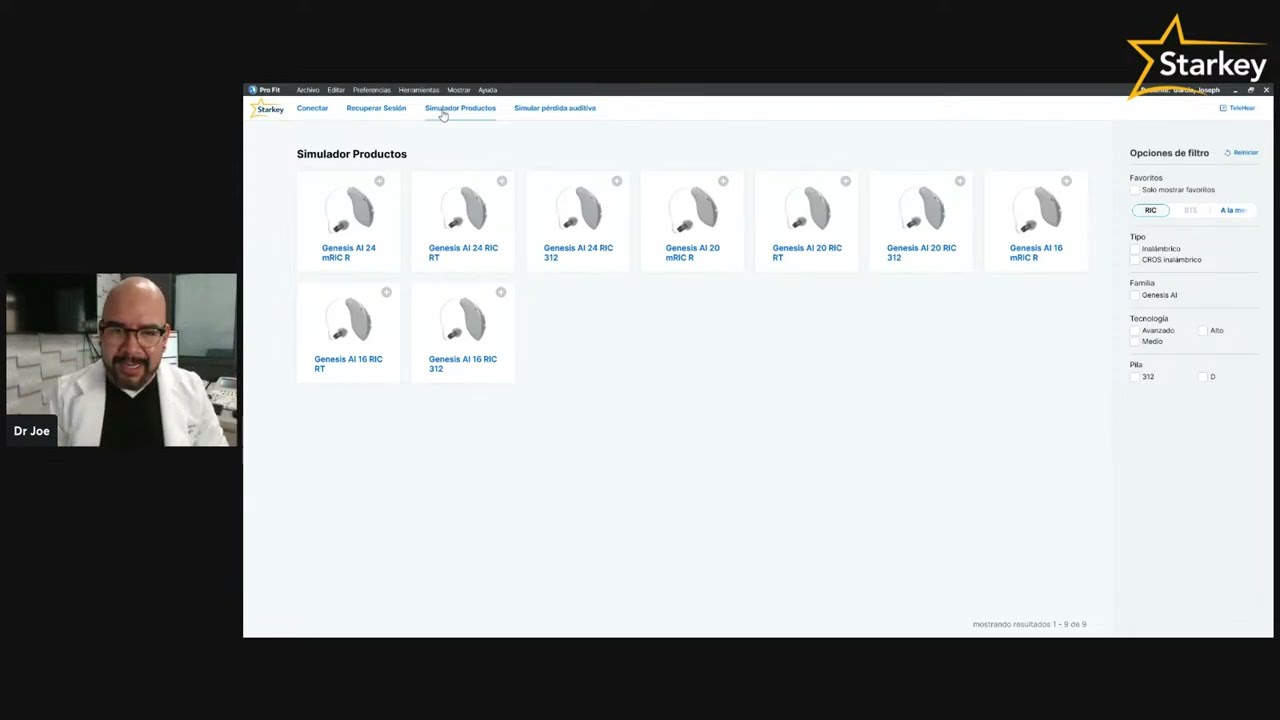
Task: Select Genesis AI 20 mRIC R hearing aid image
Action: [692, 211]
